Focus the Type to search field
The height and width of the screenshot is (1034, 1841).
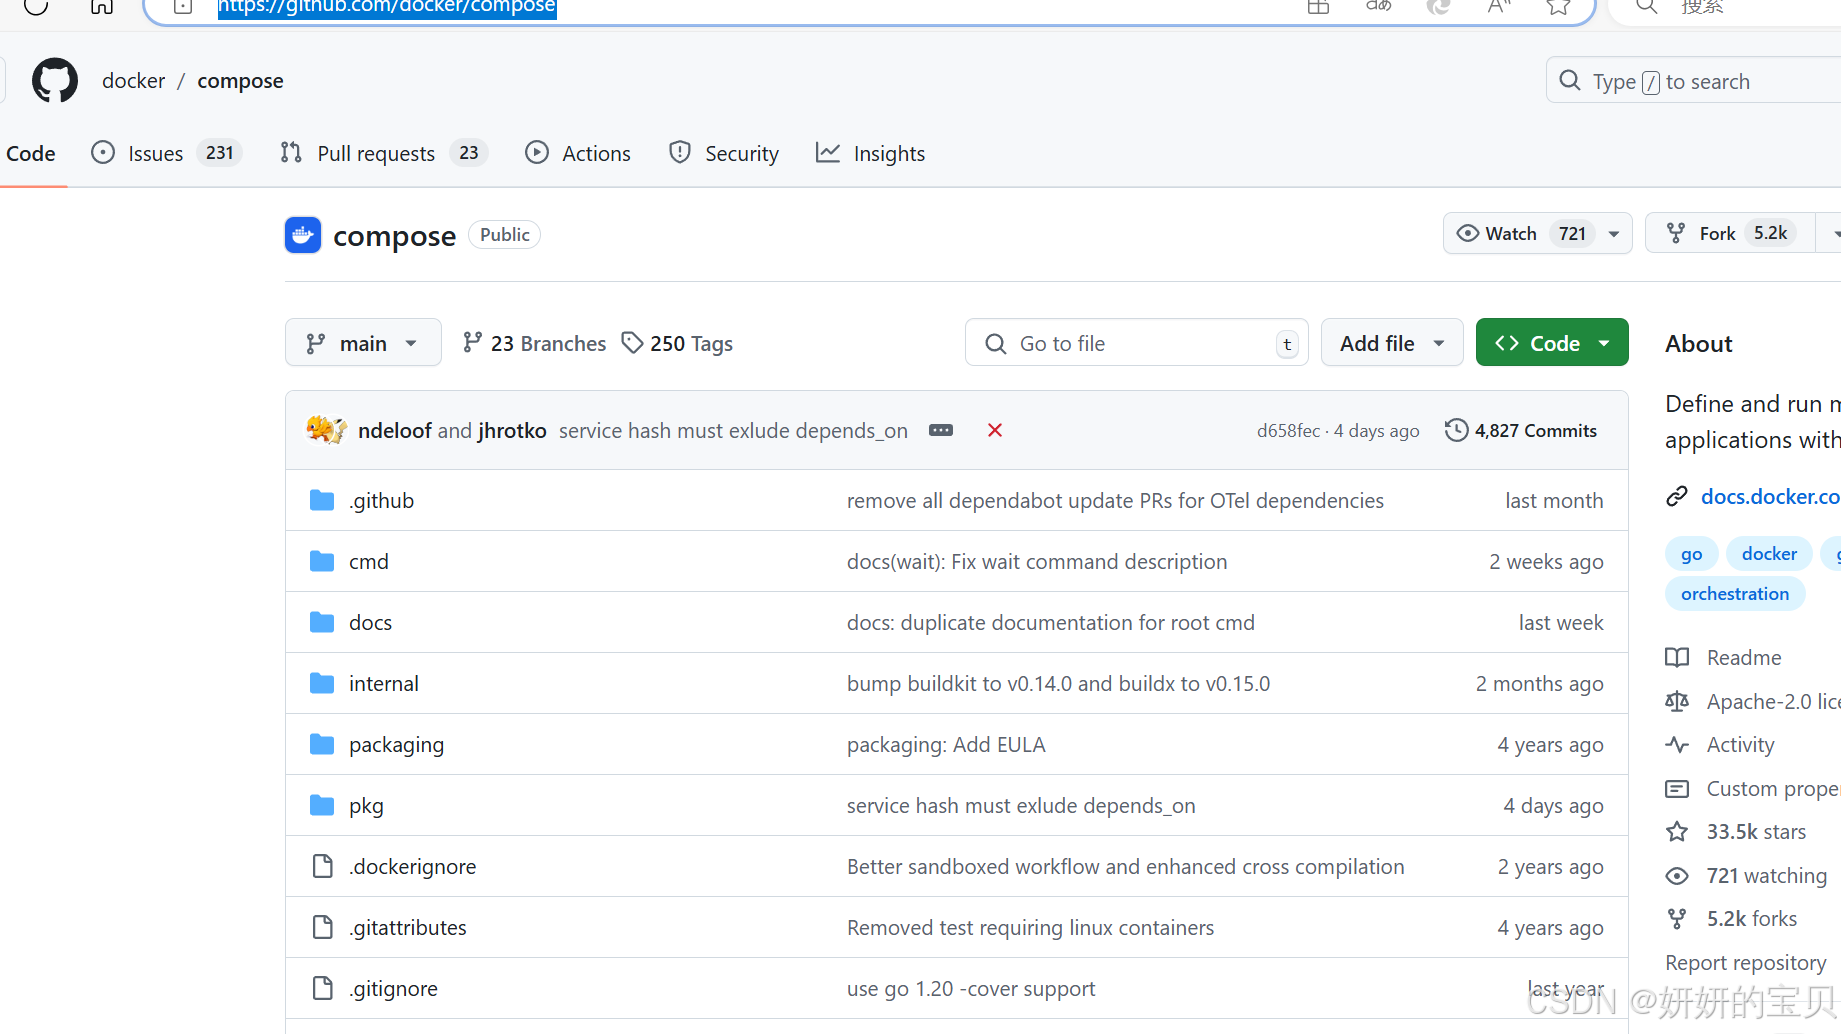[1693, 81]
